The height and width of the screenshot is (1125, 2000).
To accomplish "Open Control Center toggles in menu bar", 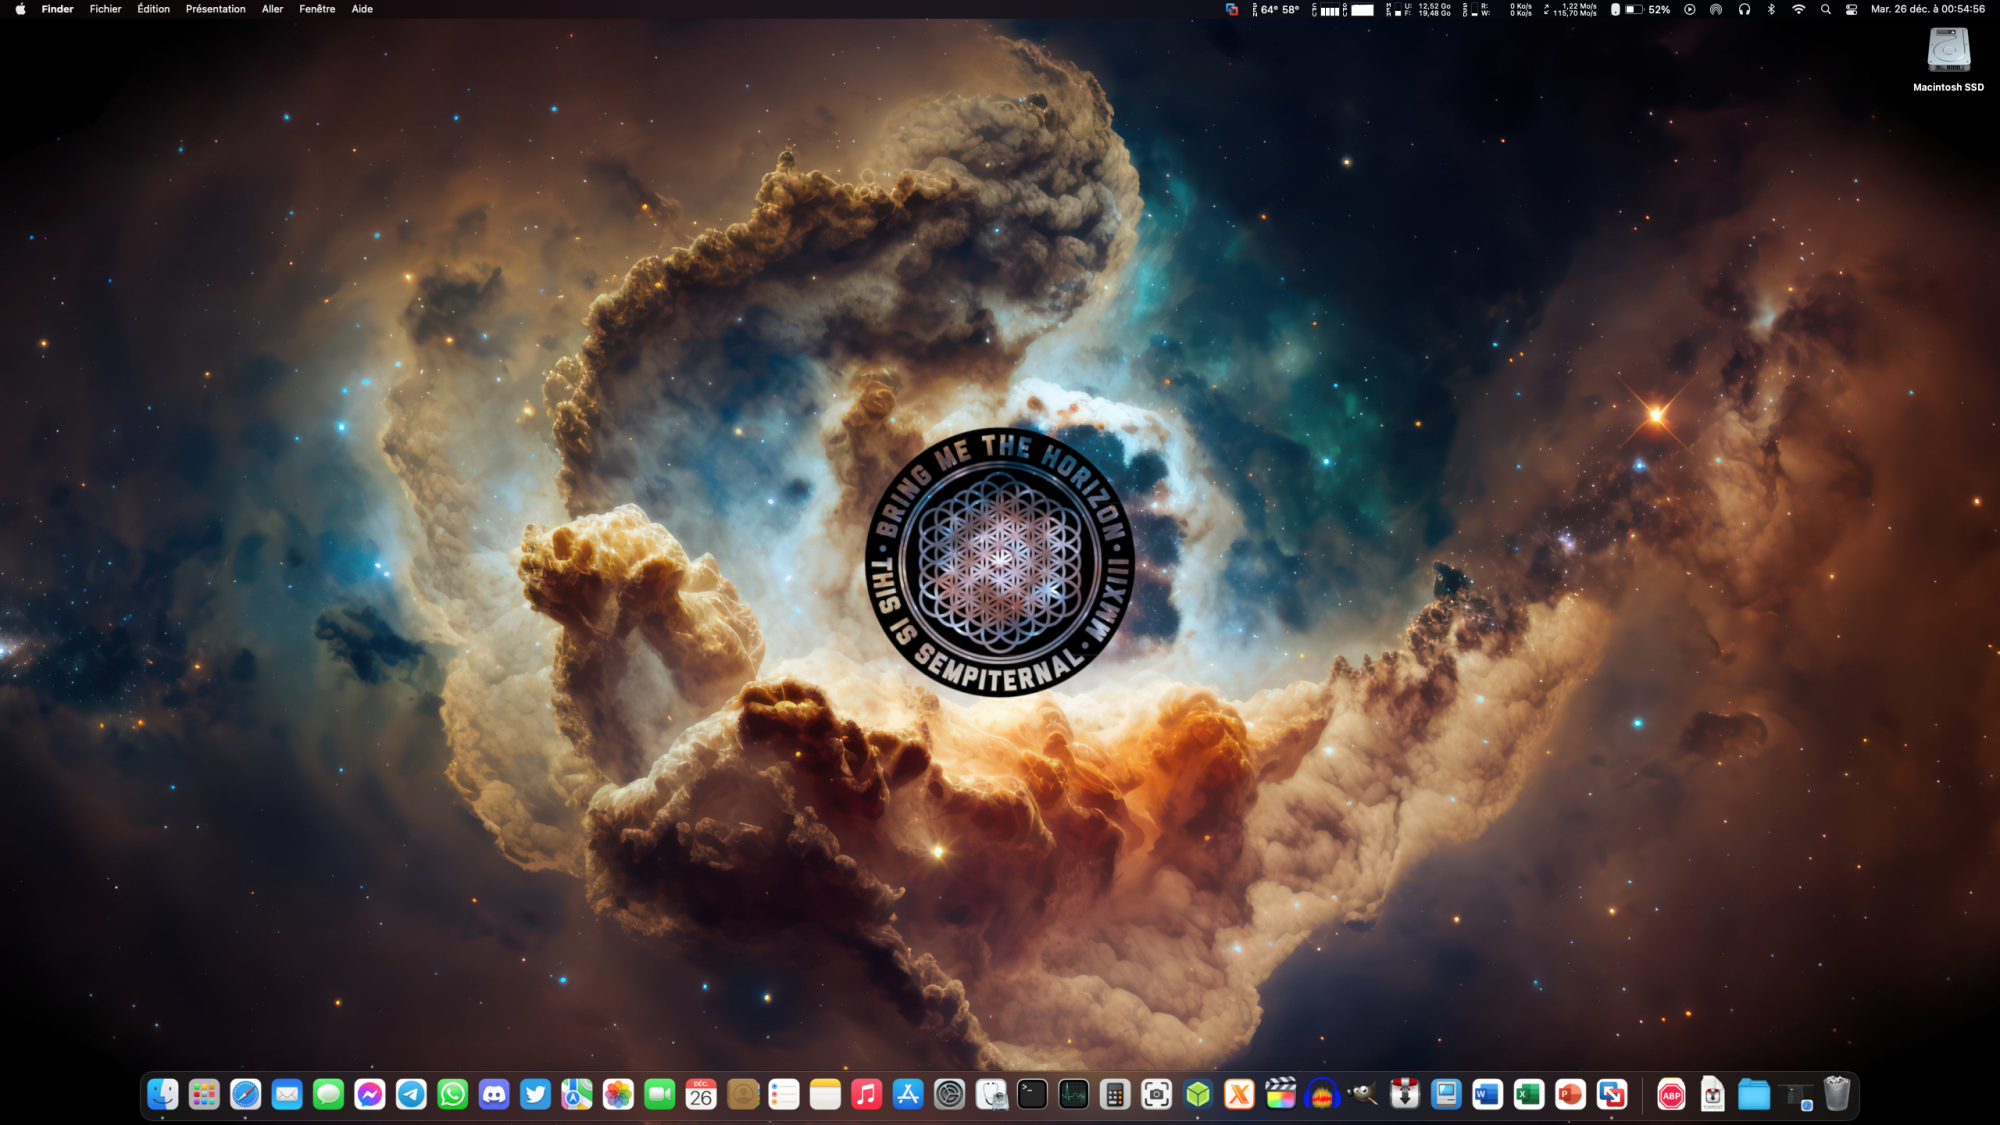I will (x=1851, y=9).
